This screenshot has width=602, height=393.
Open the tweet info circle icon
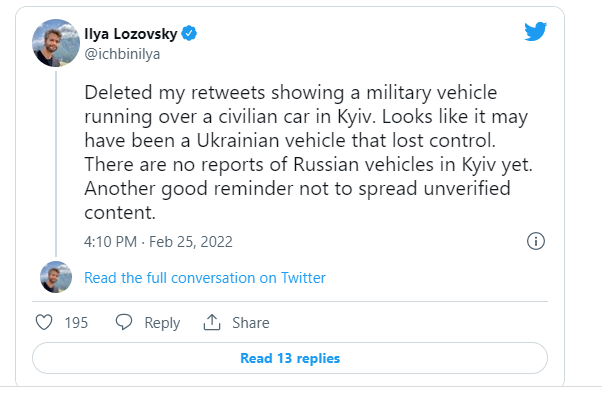coord(536,241)
